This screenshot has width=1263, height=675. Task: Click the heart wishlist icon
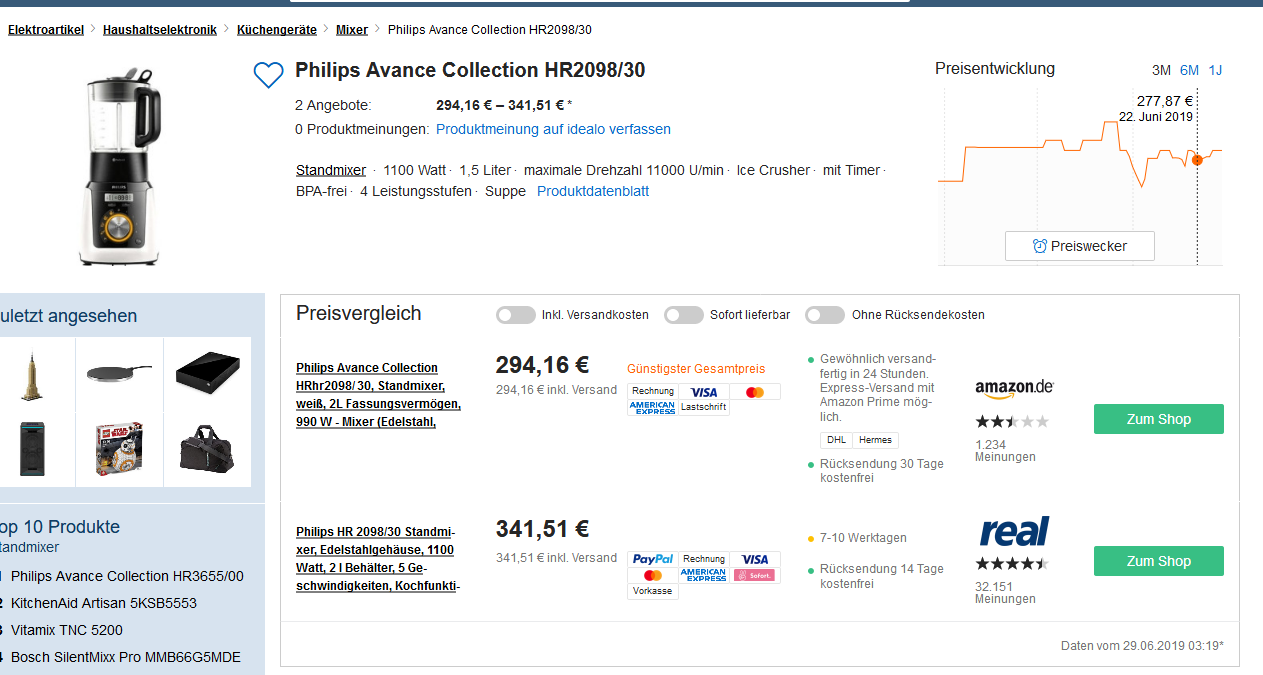point(268,75)
